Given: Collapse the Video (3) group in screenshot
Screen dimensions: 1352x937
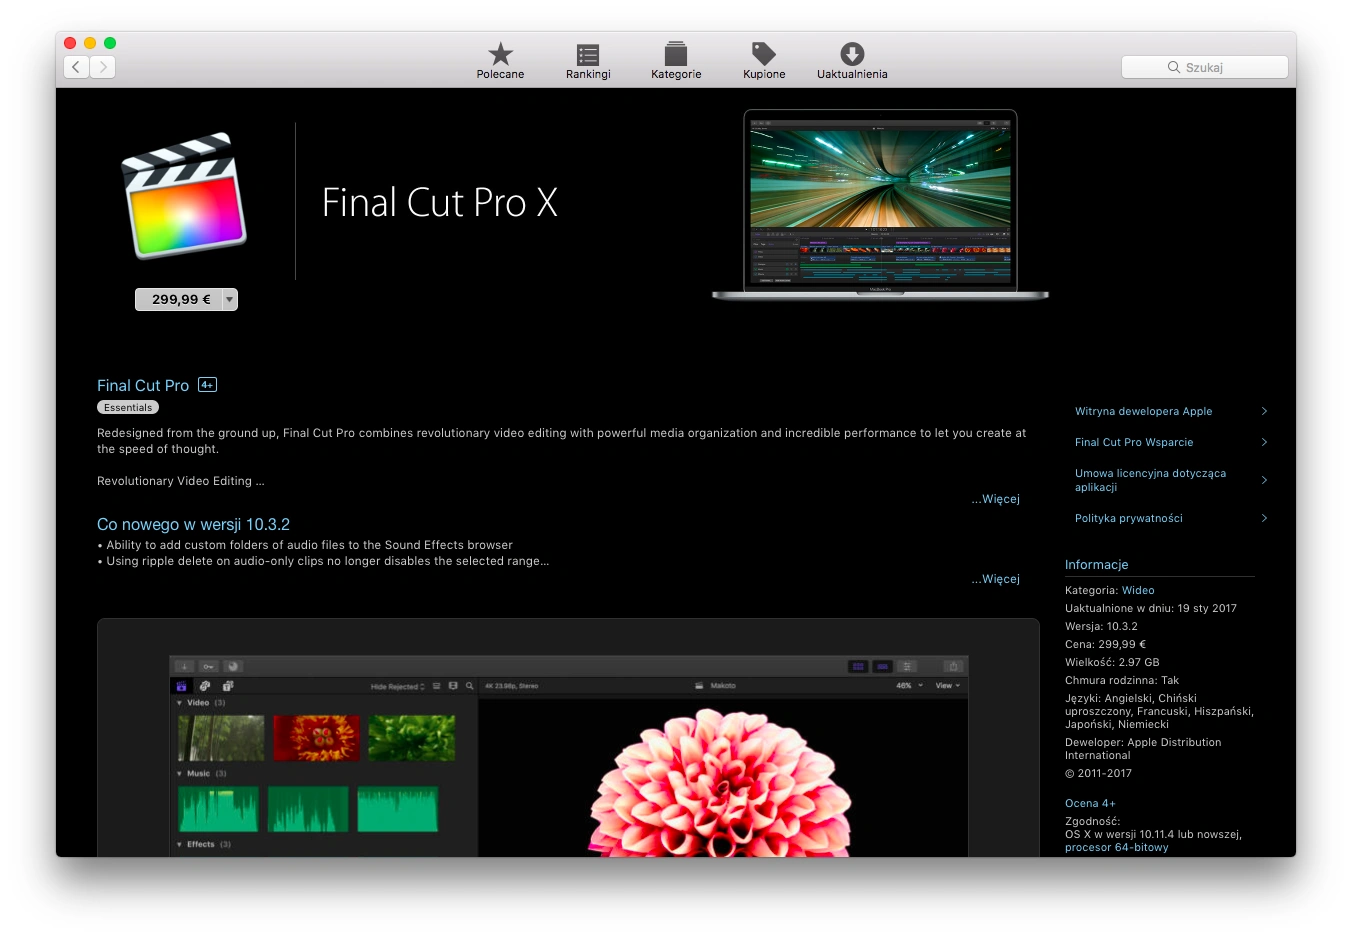Looking at the screenshot, I should [x=179, y=703].
